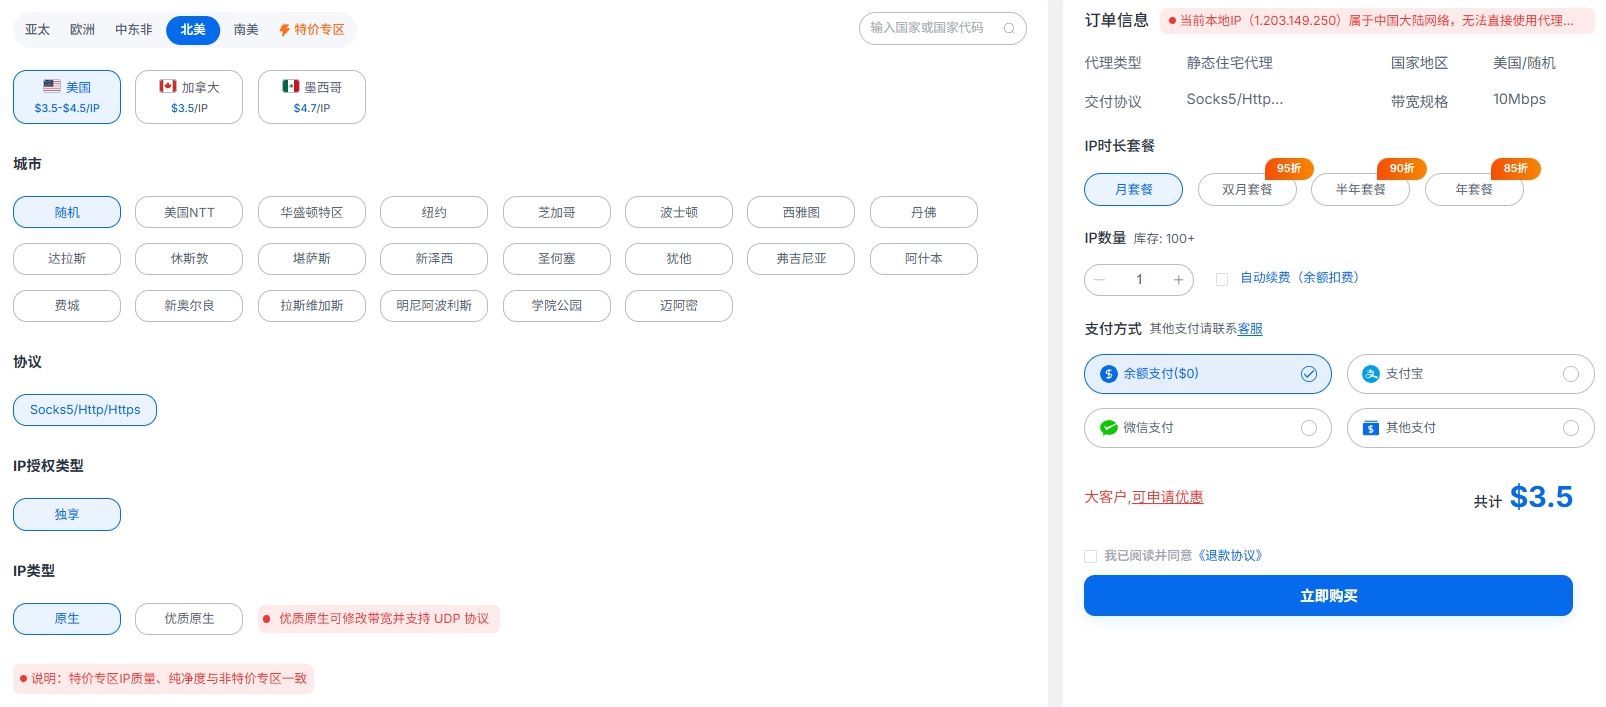Screen dimensions: 1606x707
Task: Select 纽约 city
Action: [x=434, y=212]
